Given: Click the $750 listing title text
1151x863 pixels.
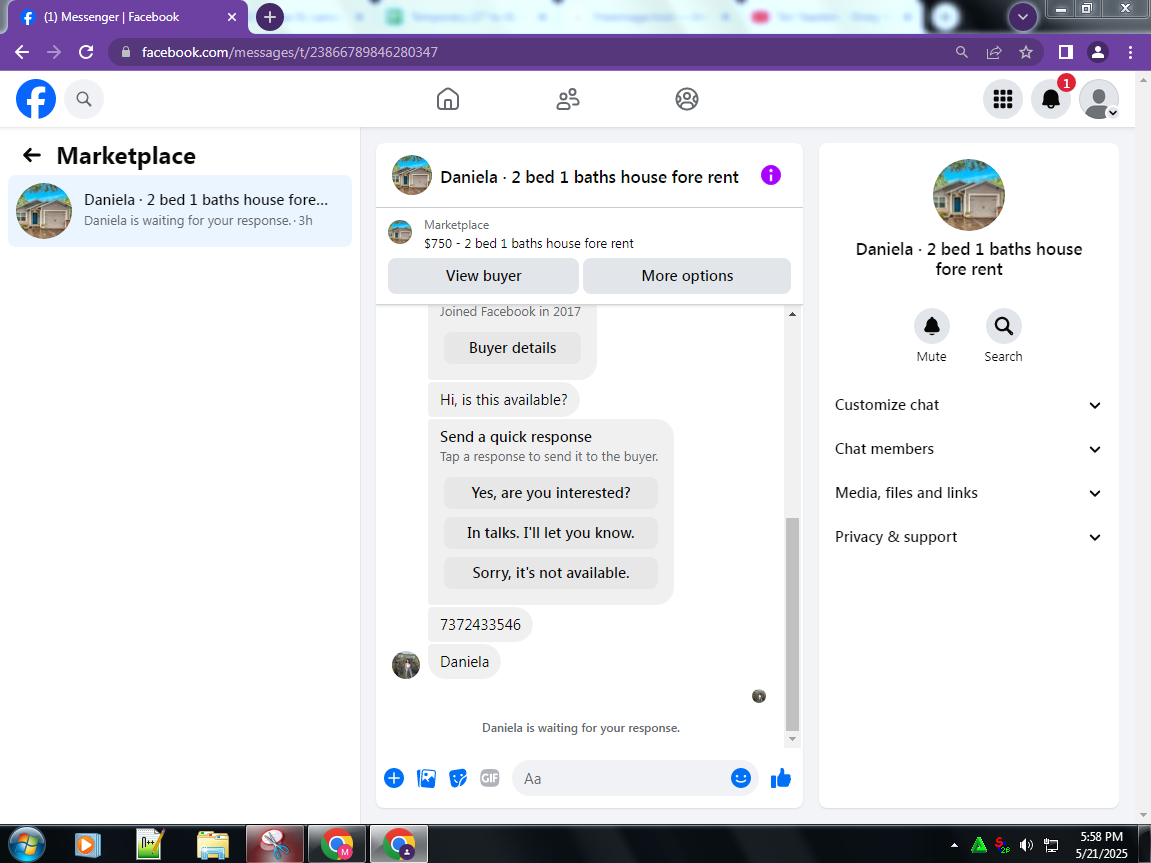Looking at the screenshot, I should point(529,244).
